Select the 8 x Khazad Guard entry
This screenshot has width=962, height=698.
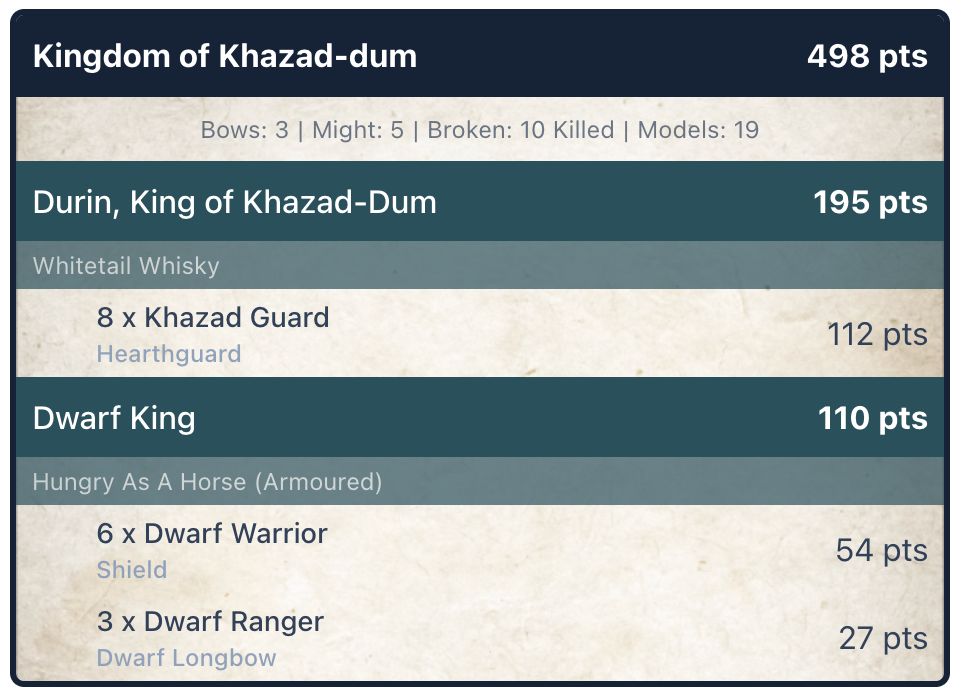point(212,318)
